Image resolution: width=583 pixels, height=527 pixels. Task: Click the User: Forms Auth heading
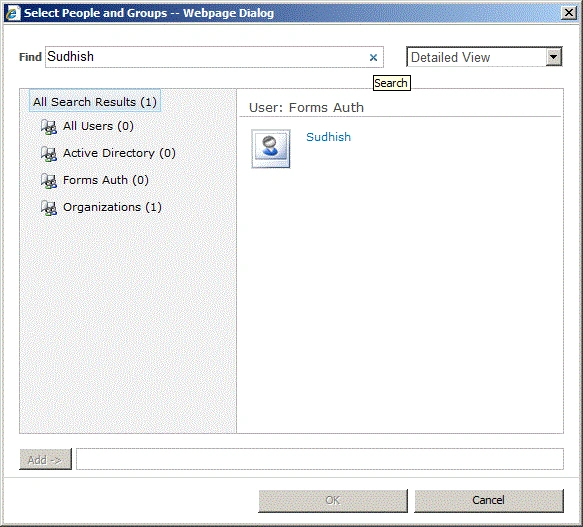tap(306, 107)
